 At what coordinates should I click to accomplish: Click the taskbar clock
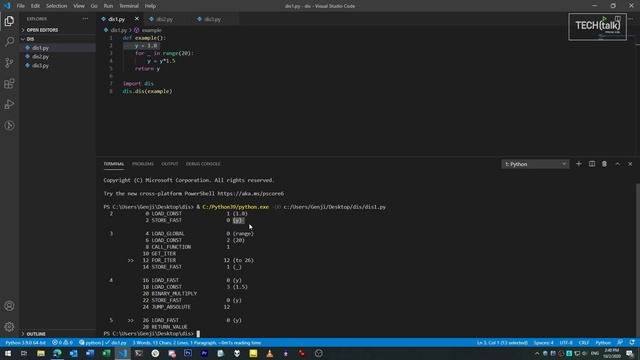point(611,353)
